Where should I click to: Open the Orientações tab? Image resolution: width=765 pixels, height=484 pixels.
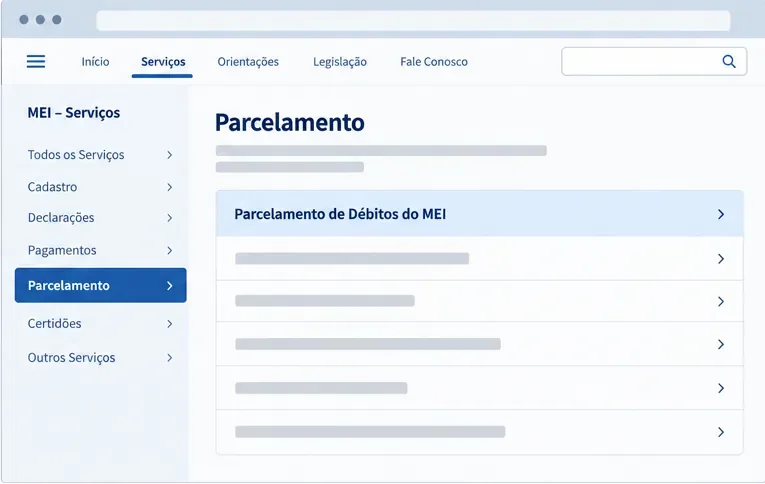pyautogui.click(x=248, y=62)
